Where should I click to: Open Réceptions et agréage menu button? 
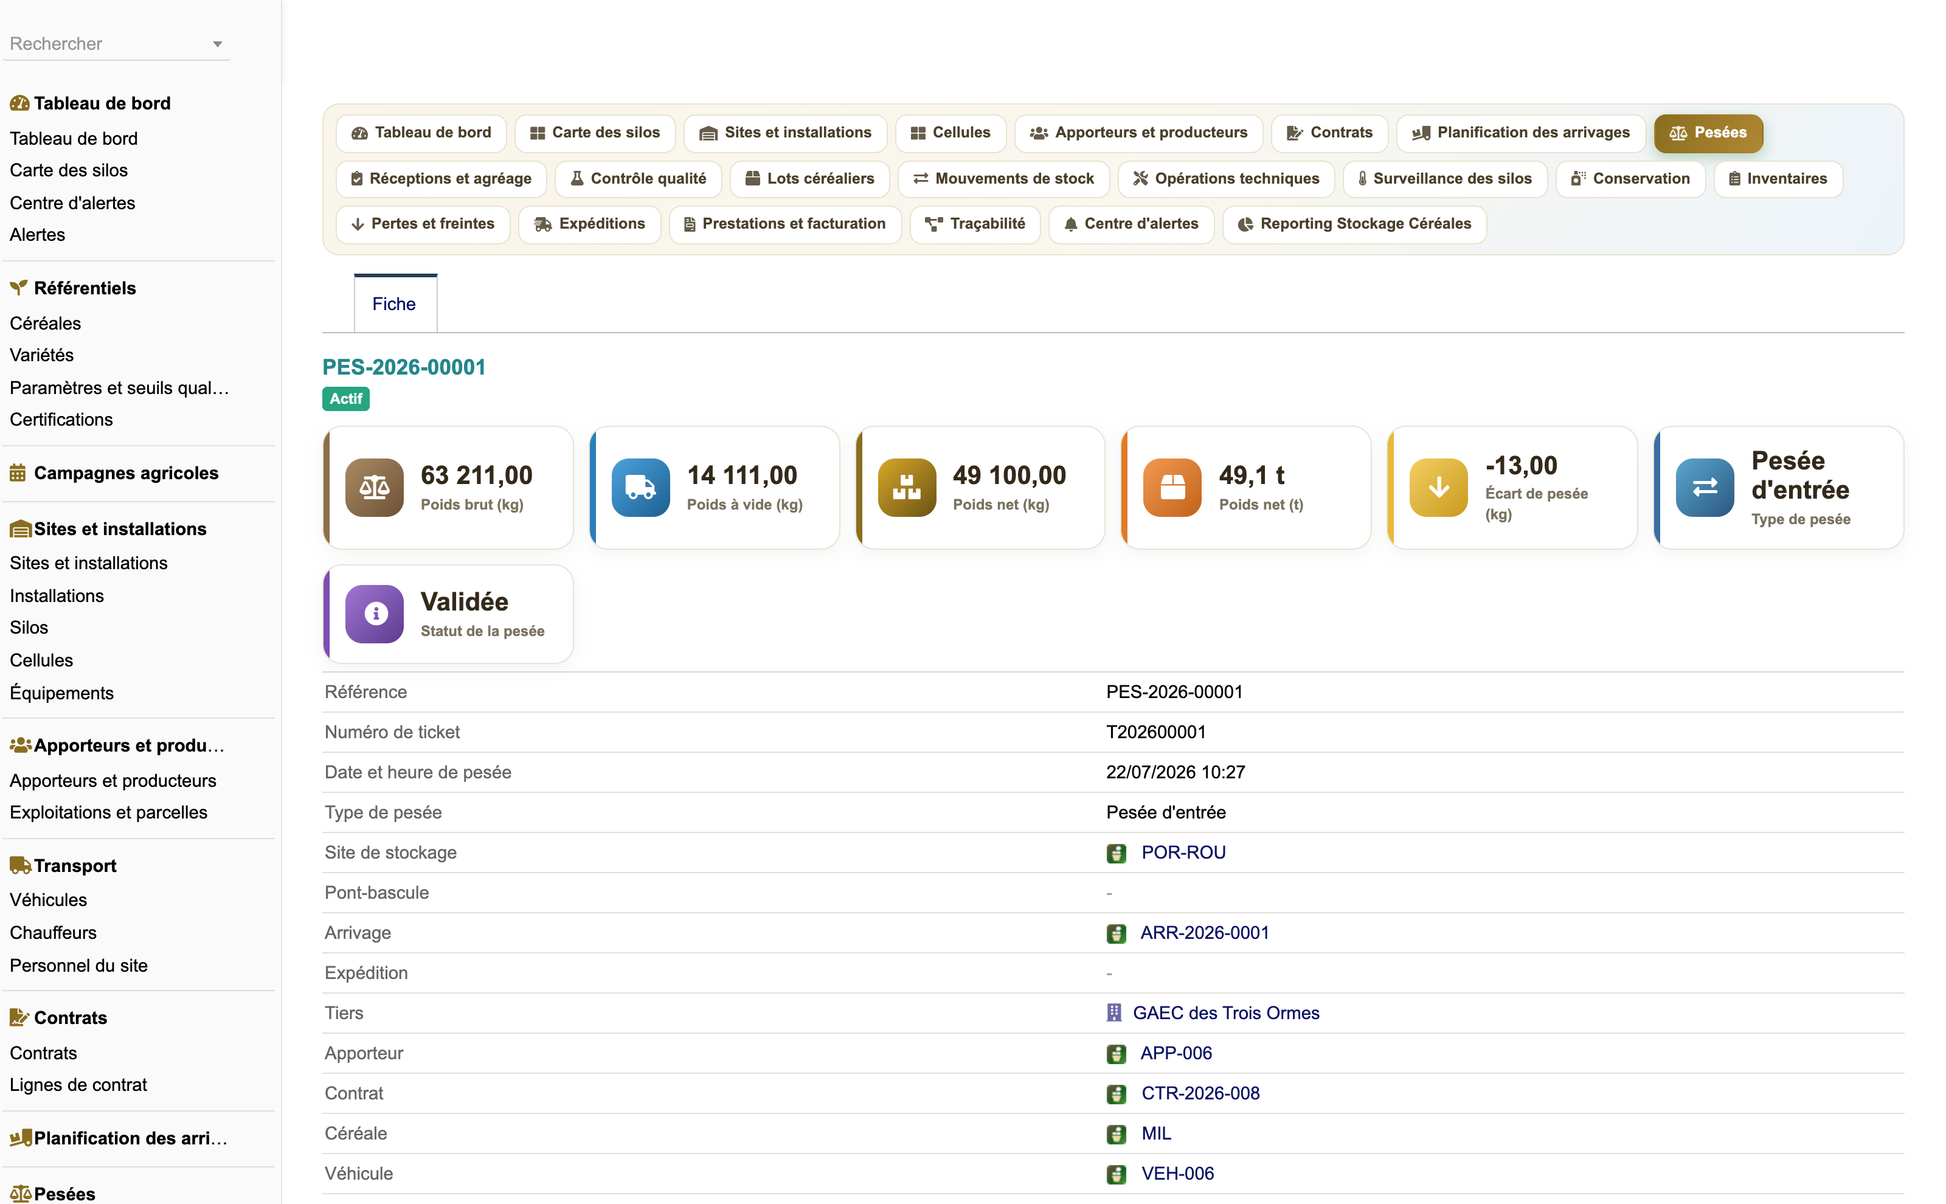[x=442, y=179]
